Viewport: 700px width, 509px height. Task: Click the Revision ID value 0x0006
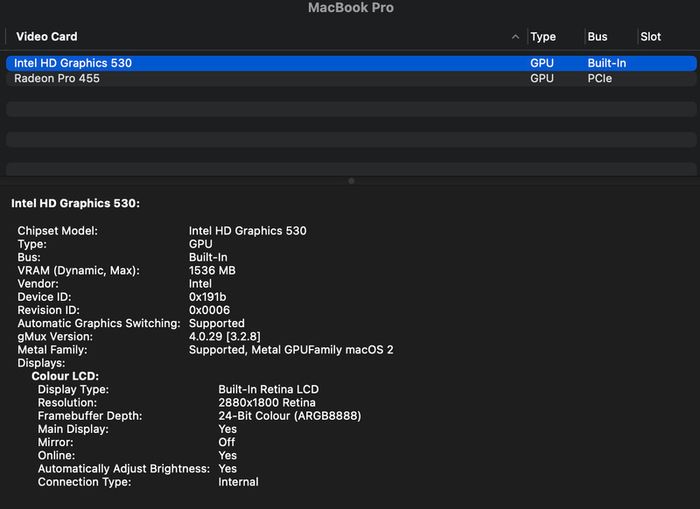click(x=209, y=310)
